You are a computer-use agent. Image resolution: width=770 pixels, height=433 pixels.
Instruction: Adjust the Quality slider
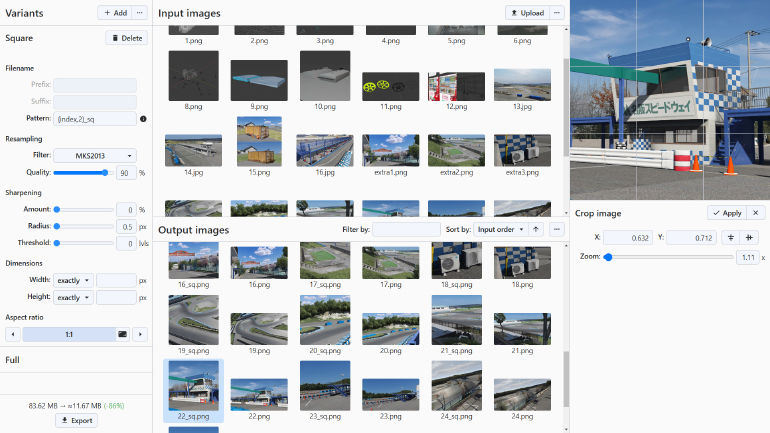tap(83, 173)
